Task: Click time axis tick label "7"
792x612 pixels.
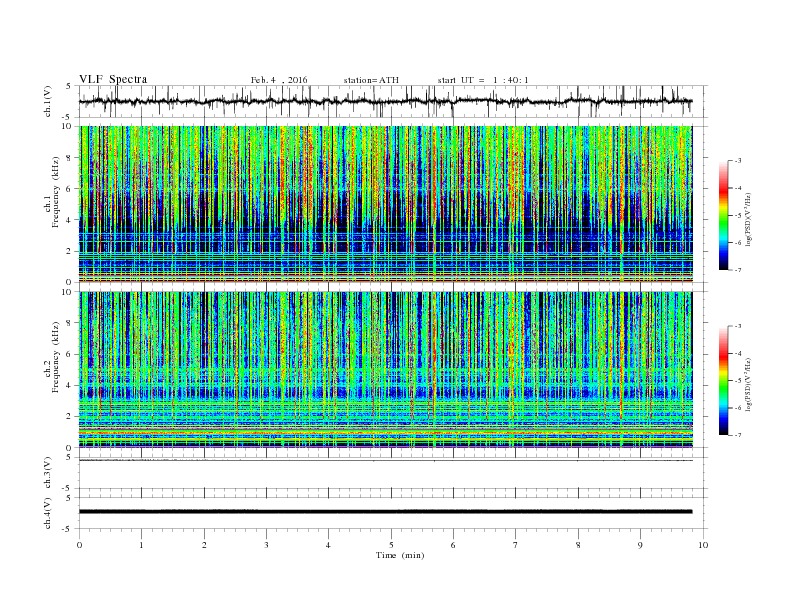Action: [x=516, y=545]
